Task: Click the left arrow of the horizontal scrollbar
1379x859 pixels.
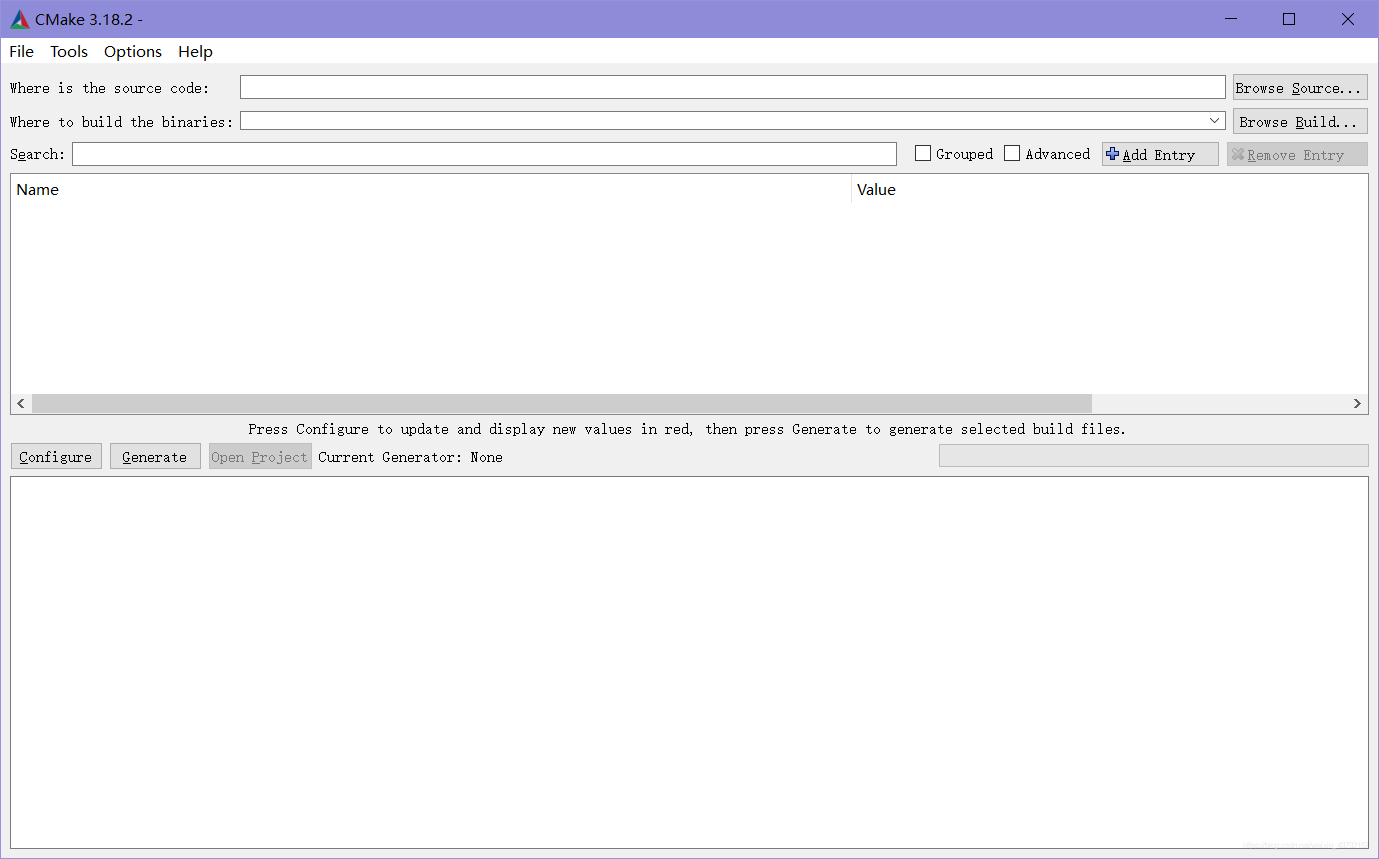Action: 20,403
